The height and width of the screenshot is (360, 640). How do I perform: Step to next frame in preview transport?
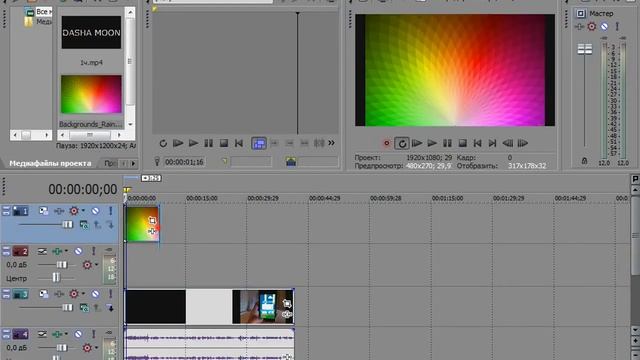[x=523, y=143]
